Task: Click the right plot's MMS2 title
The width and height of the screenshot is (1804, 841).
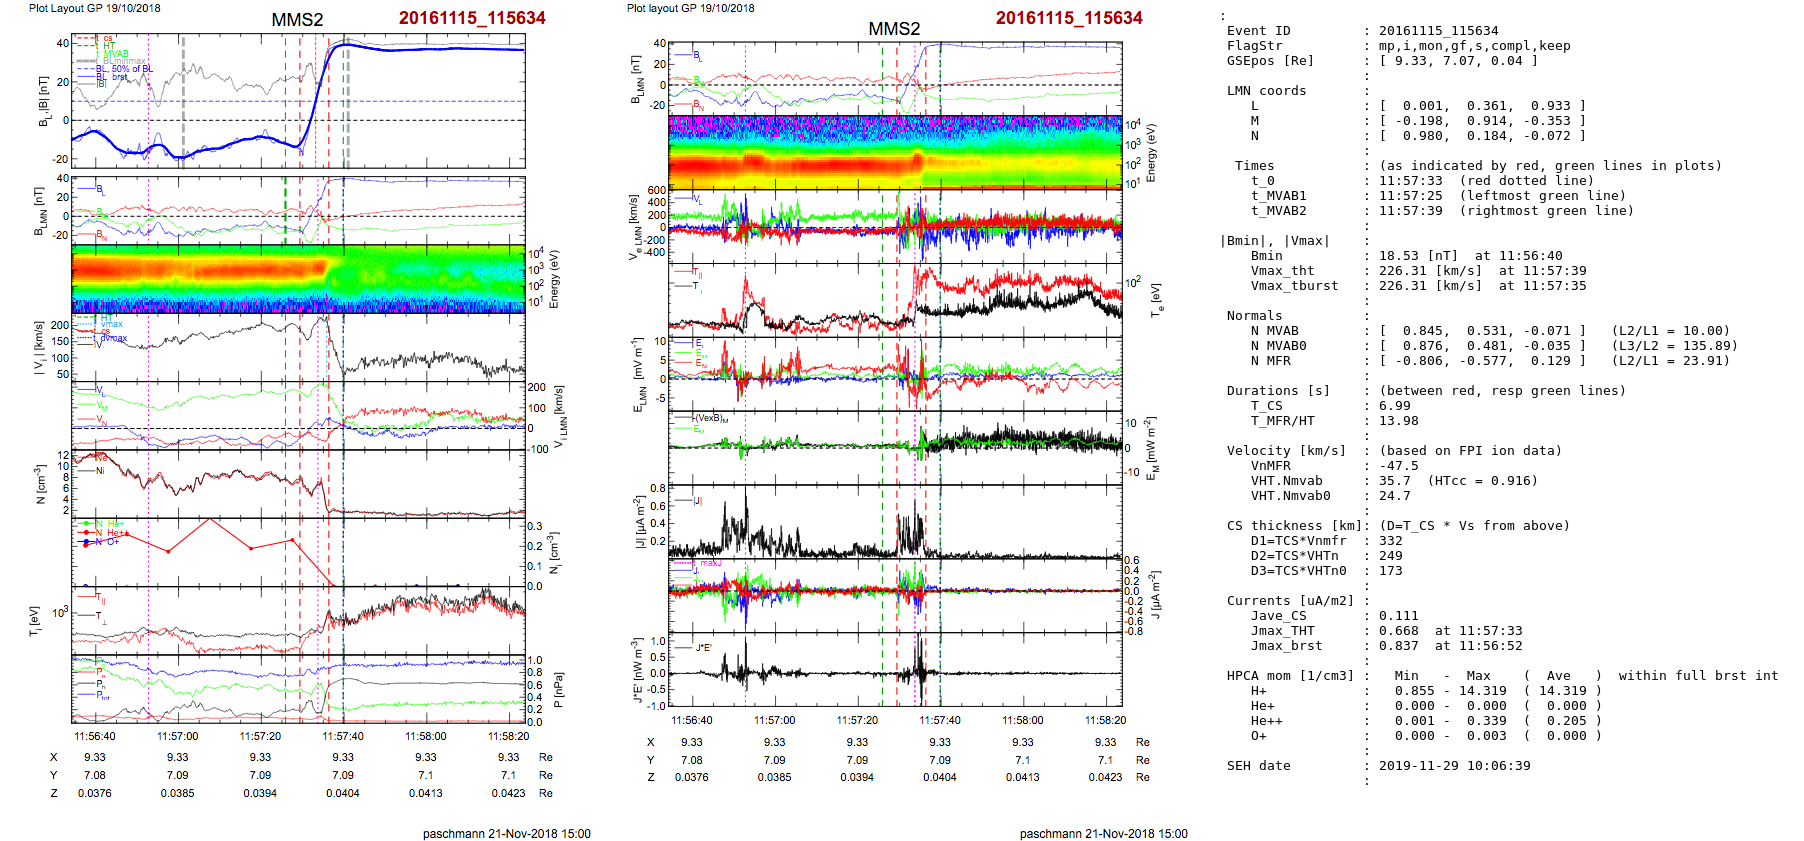Action: tap(894, 29)
